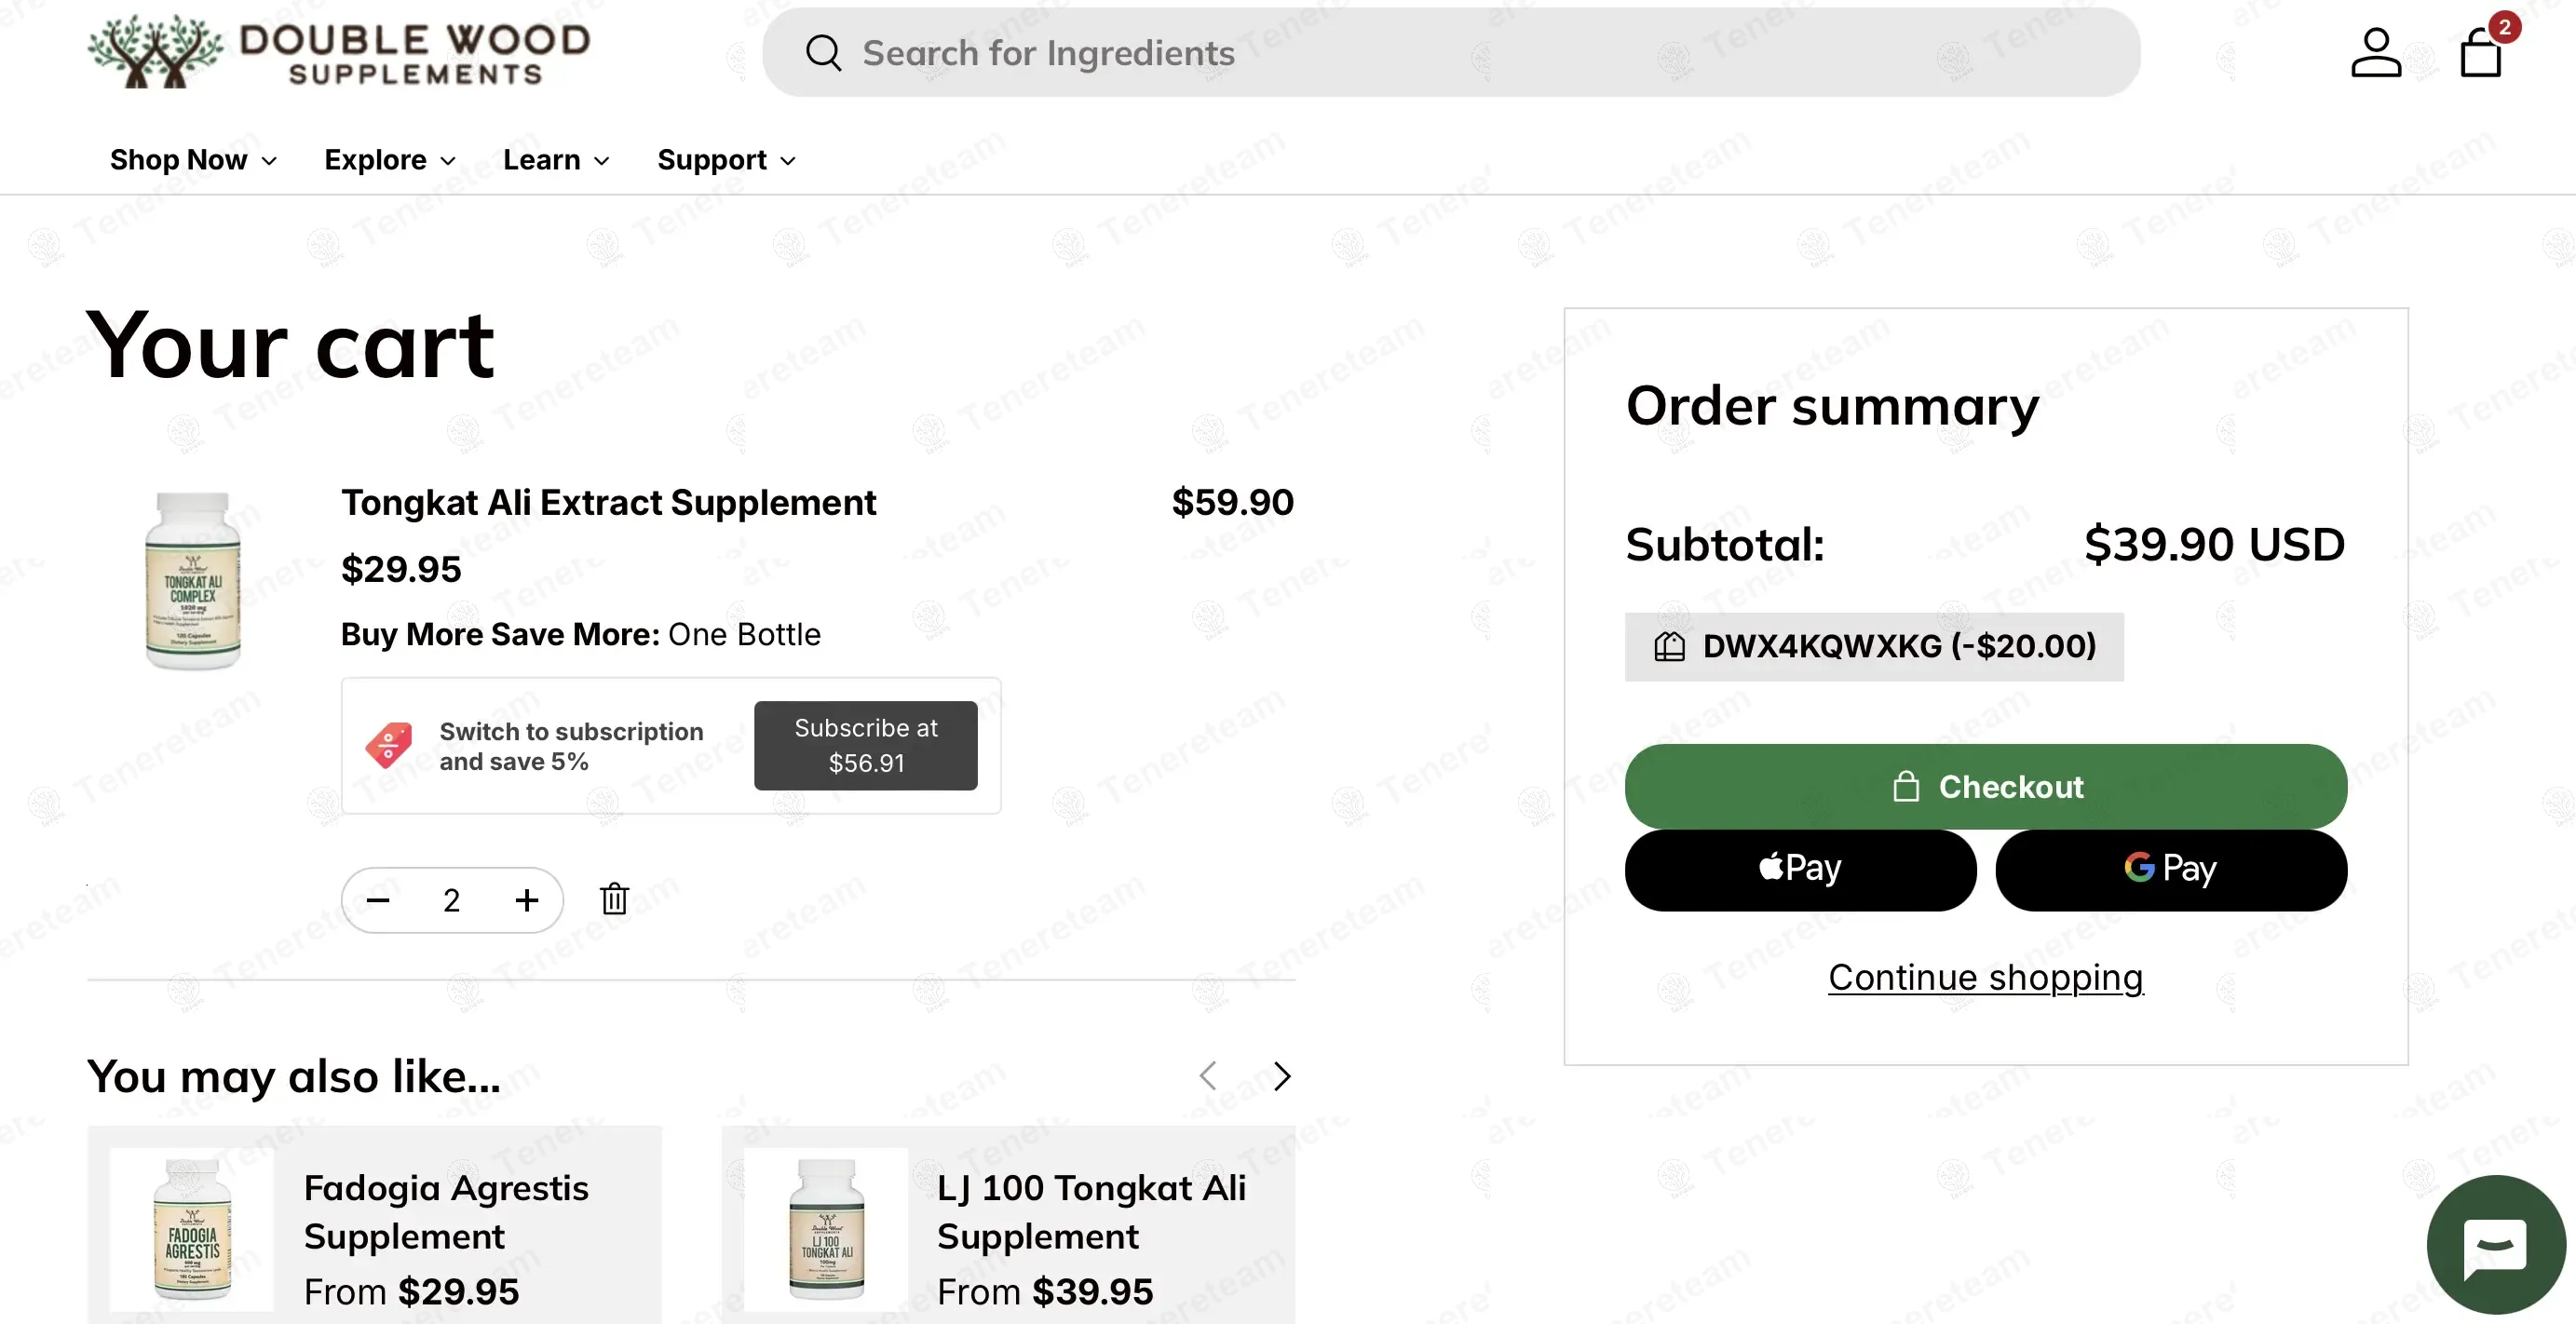
Task: Expand the Explore menu
Action: point(390,160)
